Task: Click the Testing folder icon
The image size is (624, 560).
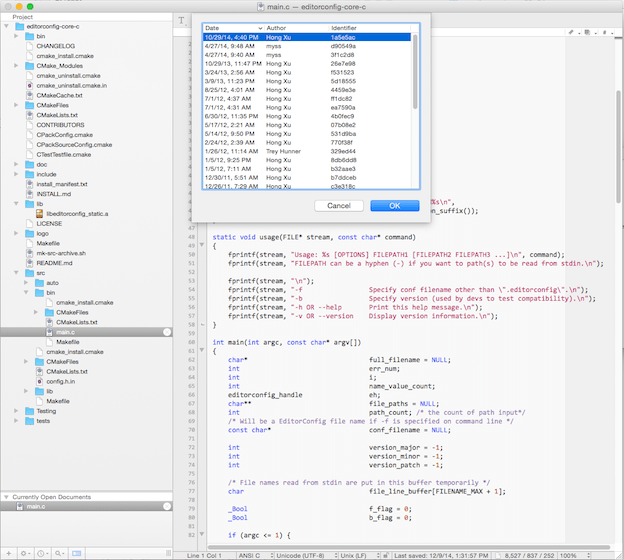Action: pos(28,411)
